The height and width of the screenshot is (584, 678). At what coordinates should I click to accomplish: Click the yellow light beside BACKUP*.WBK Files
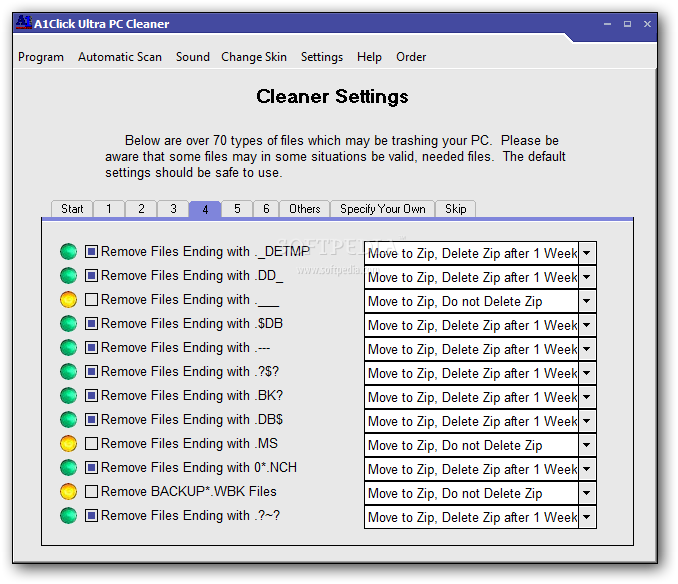tap(68, 491)
